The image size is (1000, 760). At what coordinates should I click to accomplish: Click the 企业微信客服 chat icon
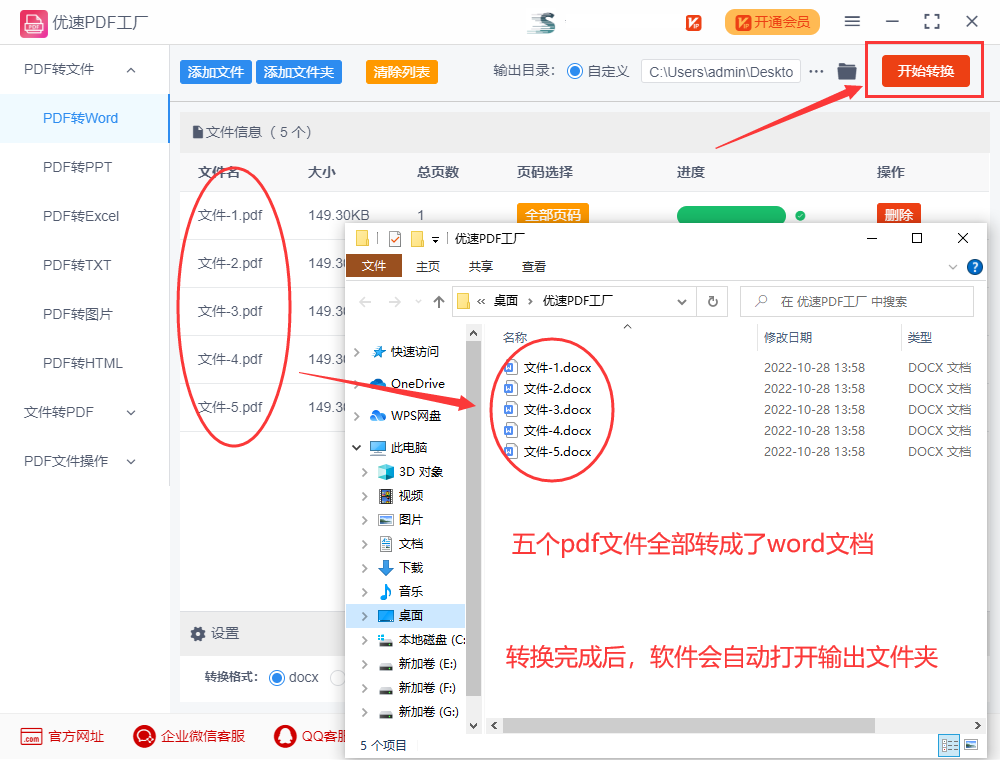(144, 736)
